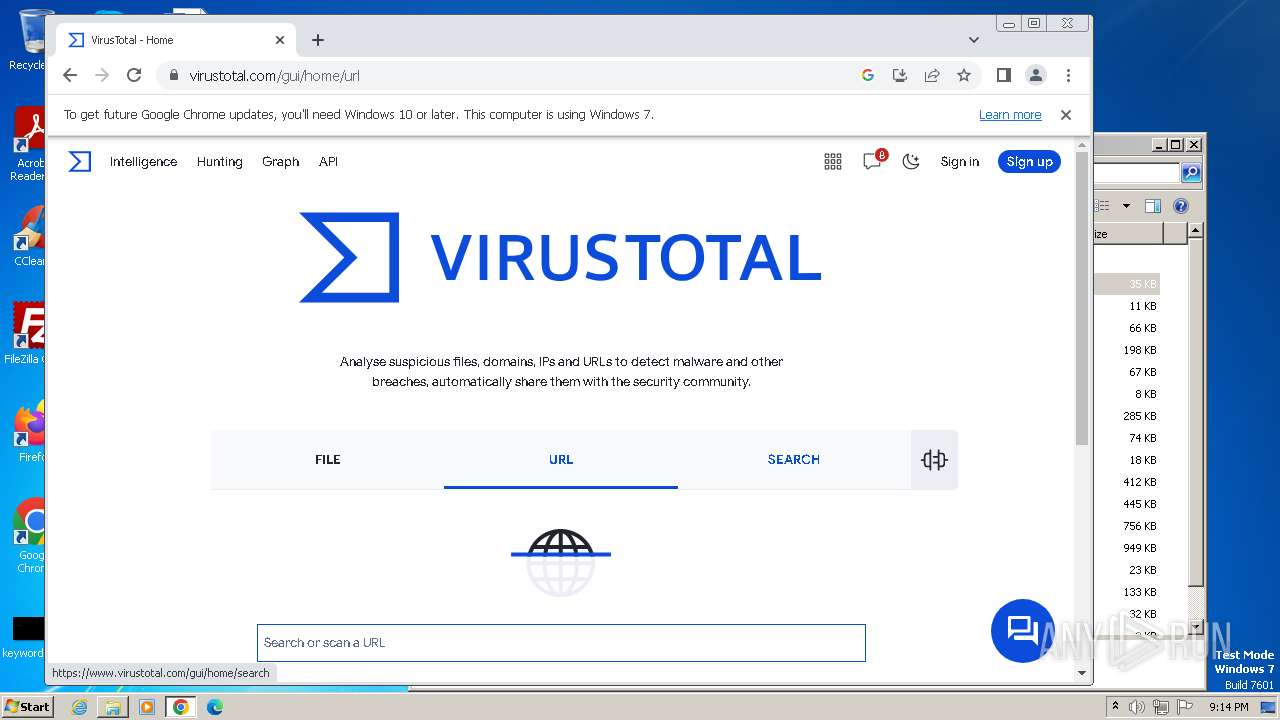Open the API menu item
1280x720 pixels.
328,161
